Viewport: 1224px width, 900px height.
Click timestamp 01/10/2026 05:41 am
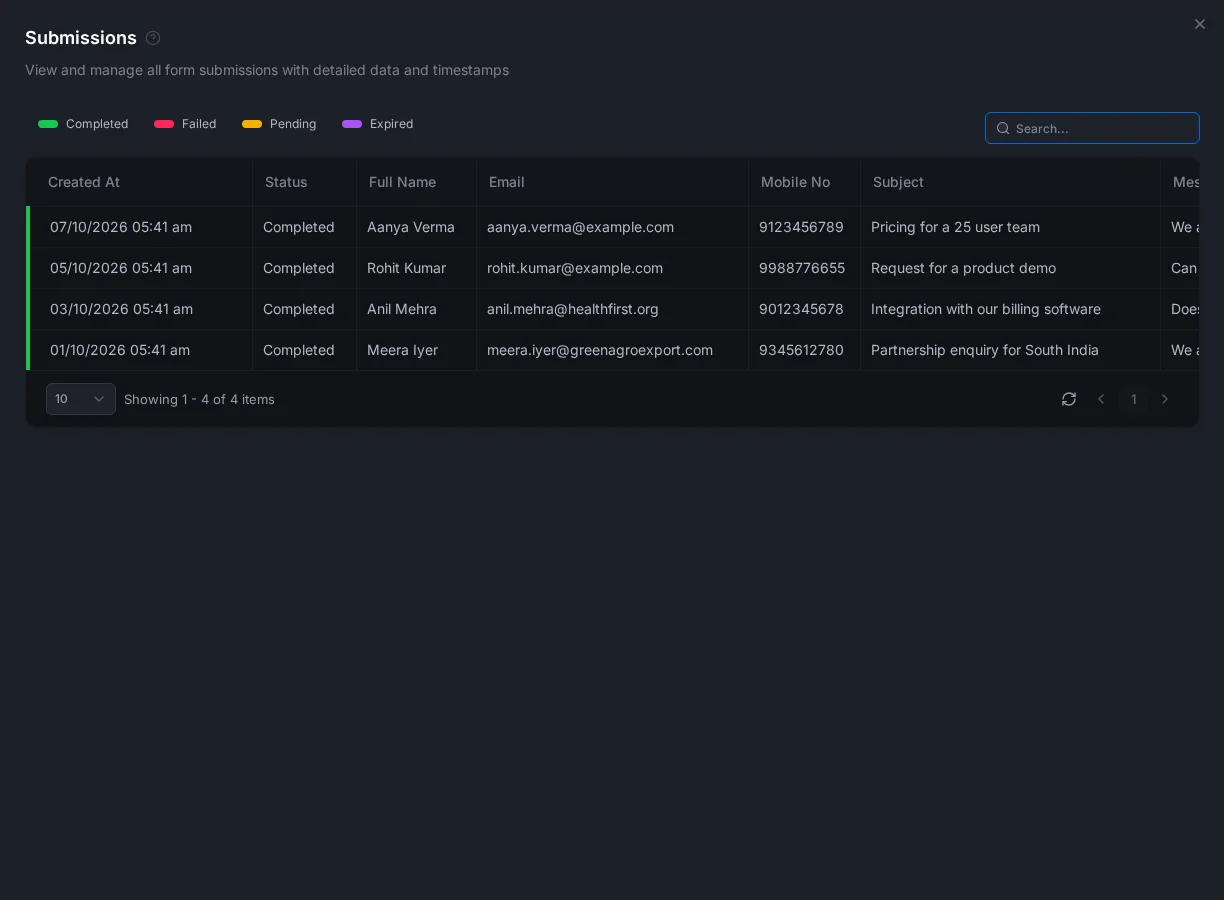[x=120, y=350]
